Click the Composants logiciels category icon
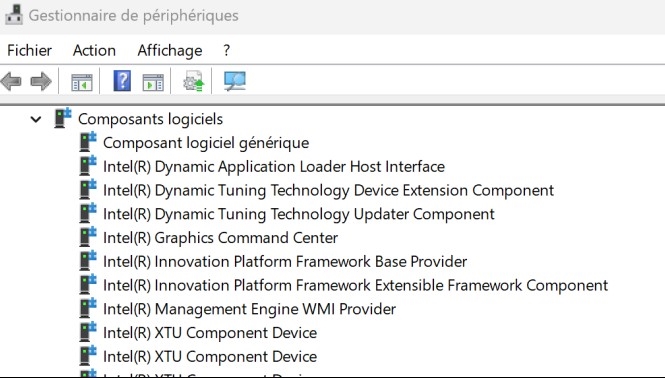The image size is (665, 378). (63, 118)
